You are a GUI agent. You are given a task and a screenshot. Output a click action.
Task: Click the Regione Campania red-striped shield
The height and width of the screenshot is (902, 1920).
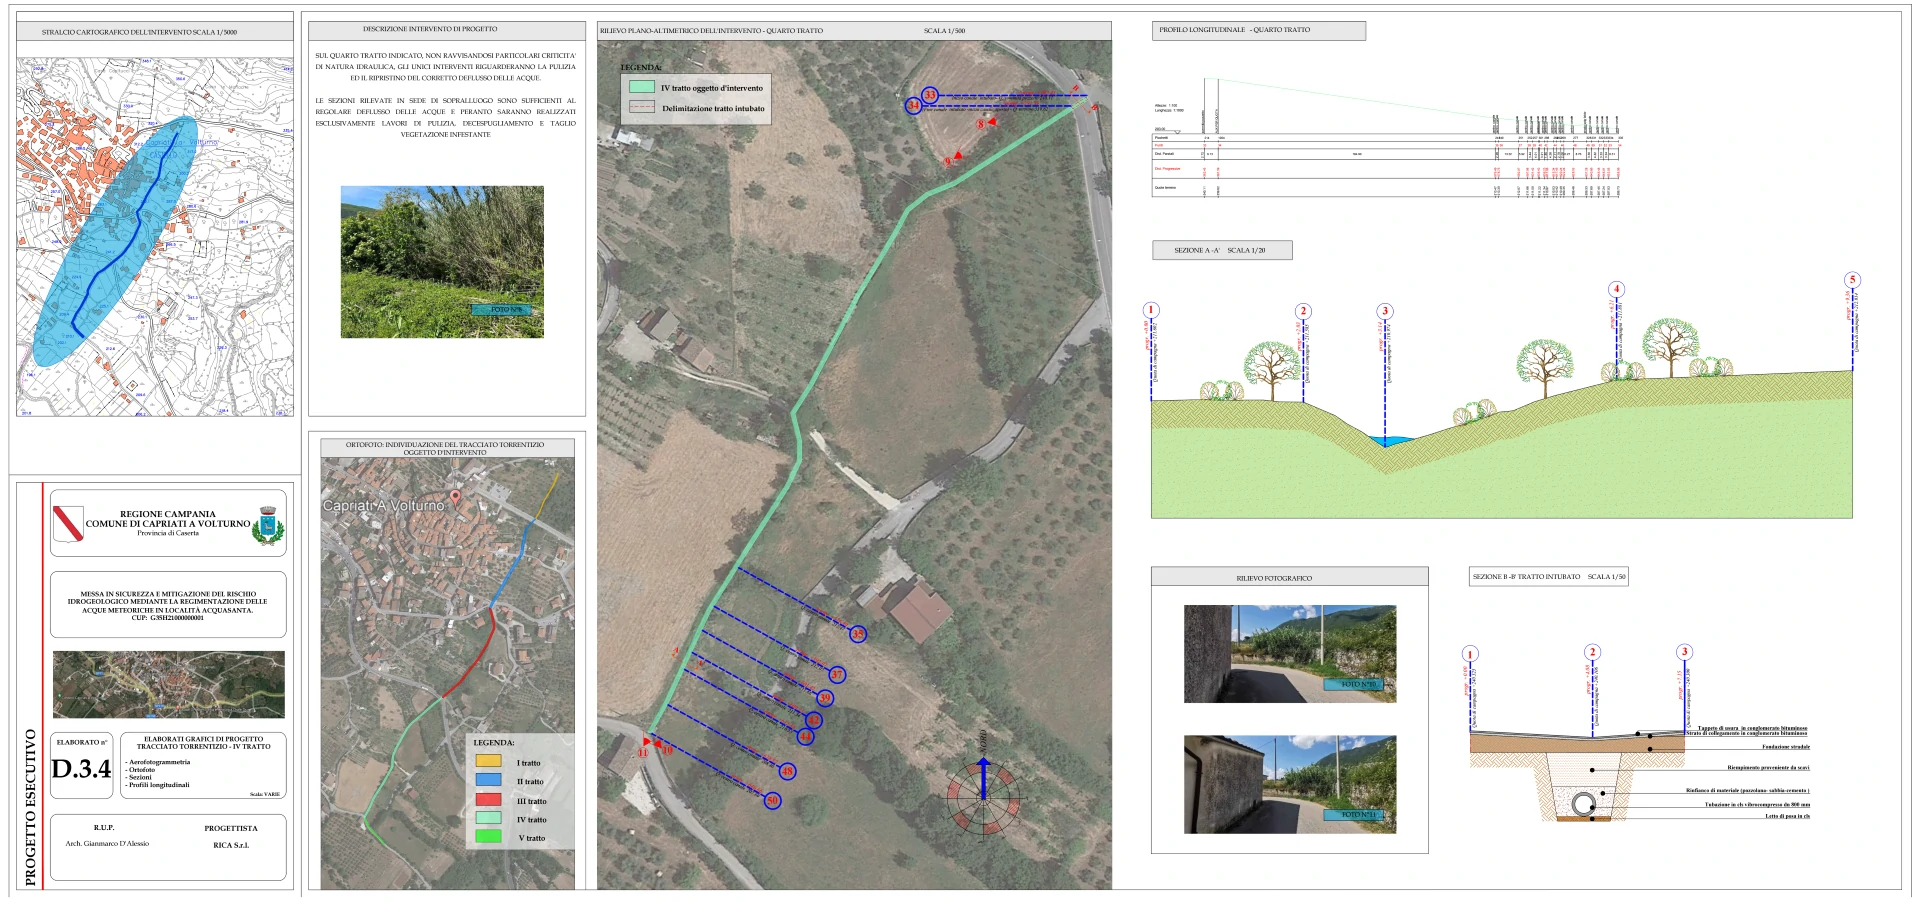(x=68, y=522)
